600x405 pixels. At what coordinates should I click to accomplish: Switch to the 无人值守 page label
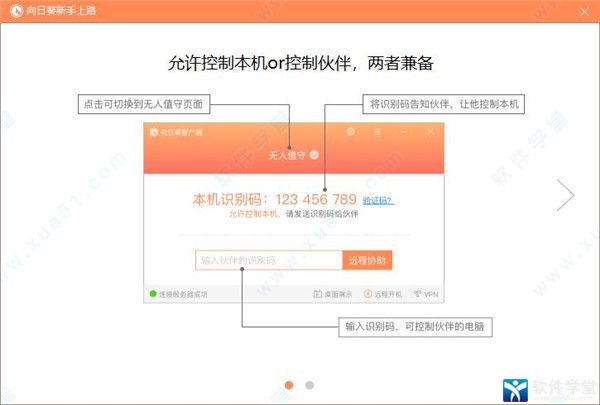click(x=286, y=155)
